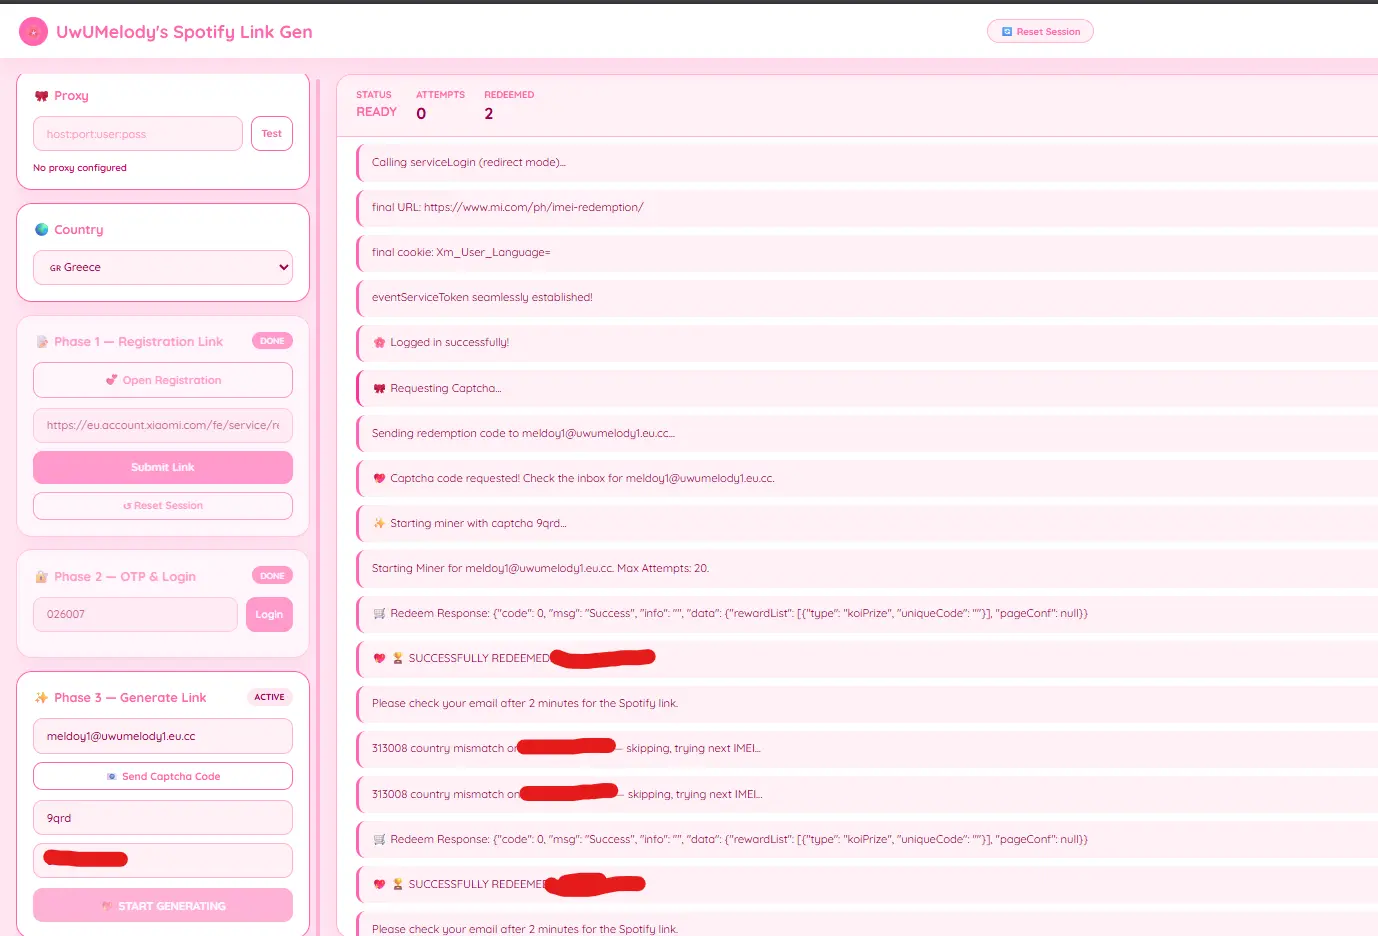Screen dimensions: 1378x936
Task: Click the Login button
Action: [x=269, y=614]
